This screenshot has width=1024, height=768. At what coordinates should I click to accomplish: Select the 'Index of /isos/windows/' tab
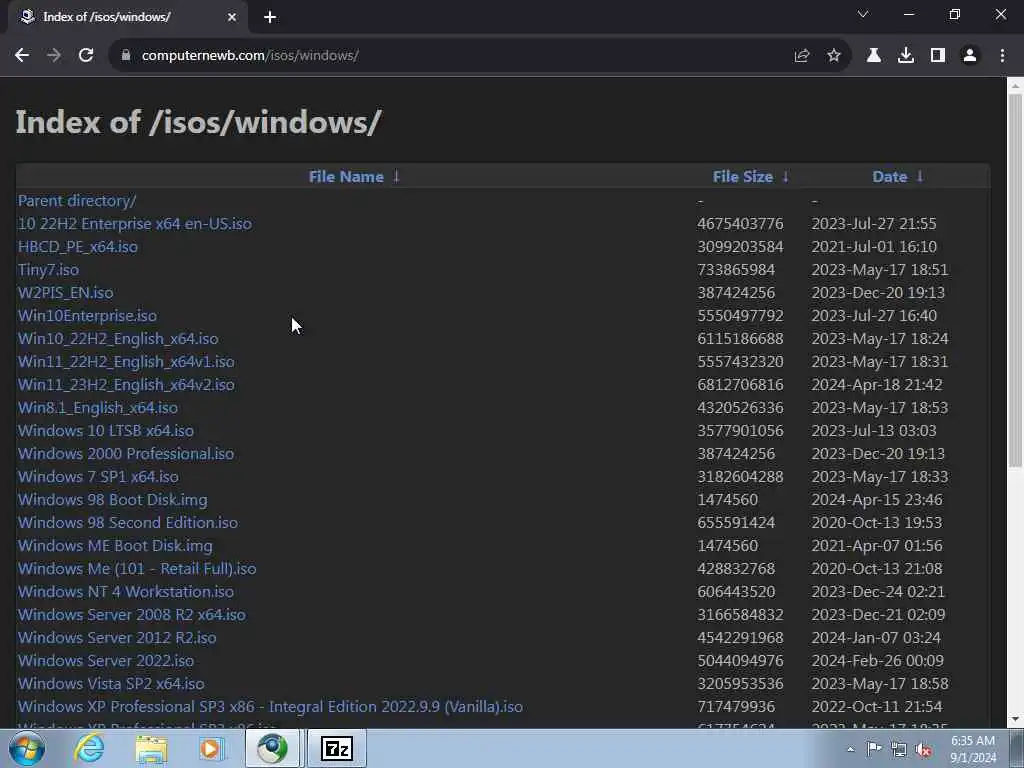point(128,17)
